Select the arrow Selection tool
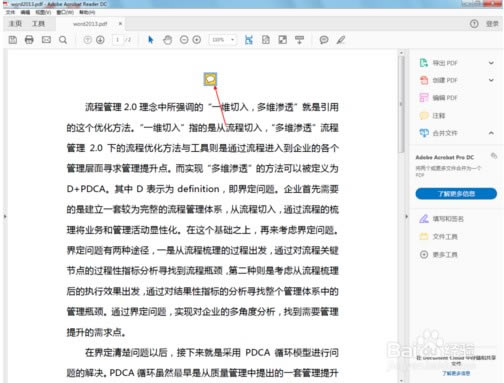This screenshot has height=383, width=504. click(151, 40)
